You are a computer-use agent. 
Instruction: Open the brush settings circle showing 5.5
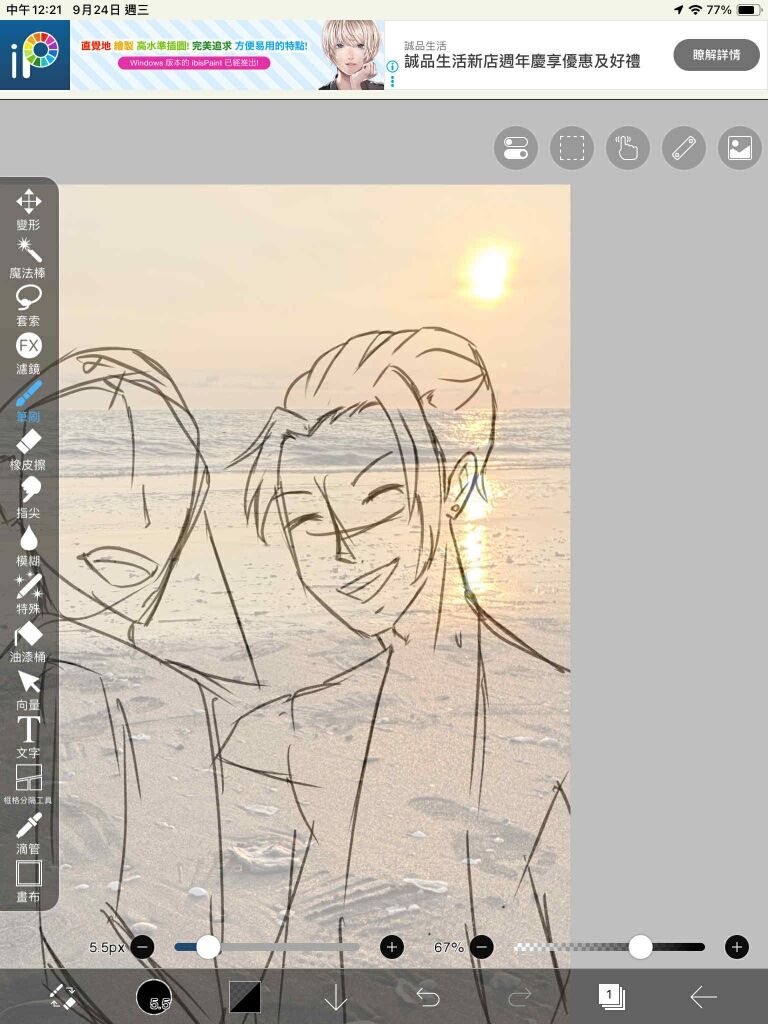(154, 997)
